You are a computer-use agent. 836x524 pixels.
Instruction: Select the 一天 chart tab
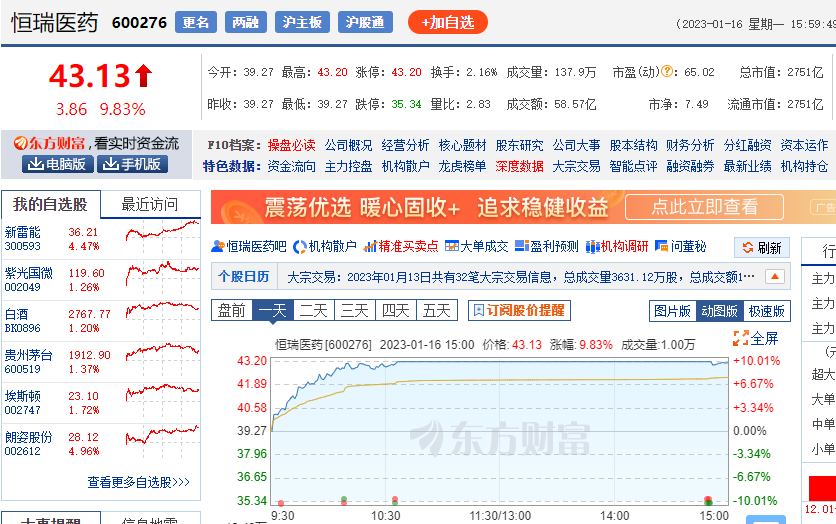click(x=273, y=310)
